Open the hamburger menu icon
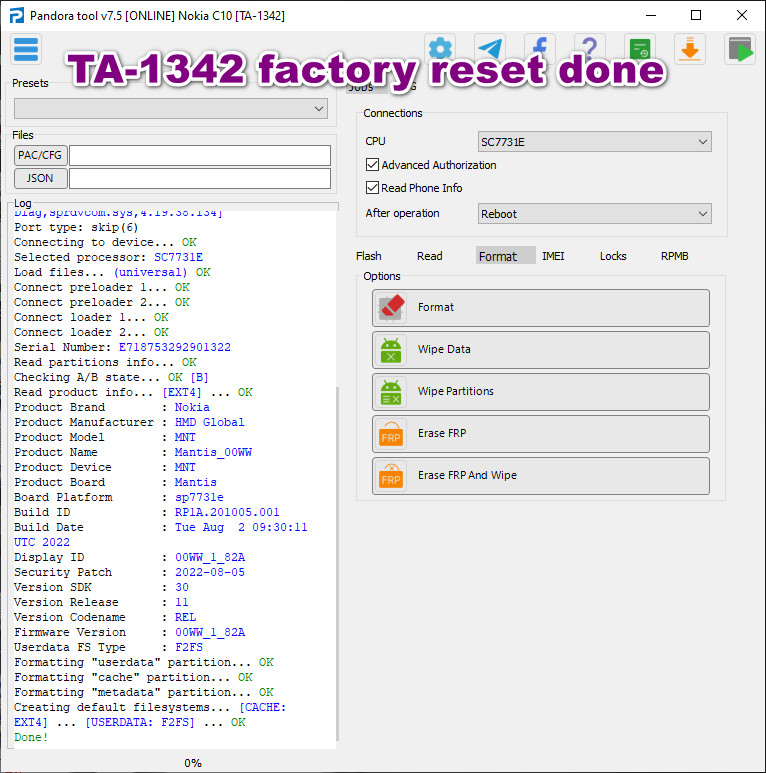 pyautogui.click(x=26, y=49)
